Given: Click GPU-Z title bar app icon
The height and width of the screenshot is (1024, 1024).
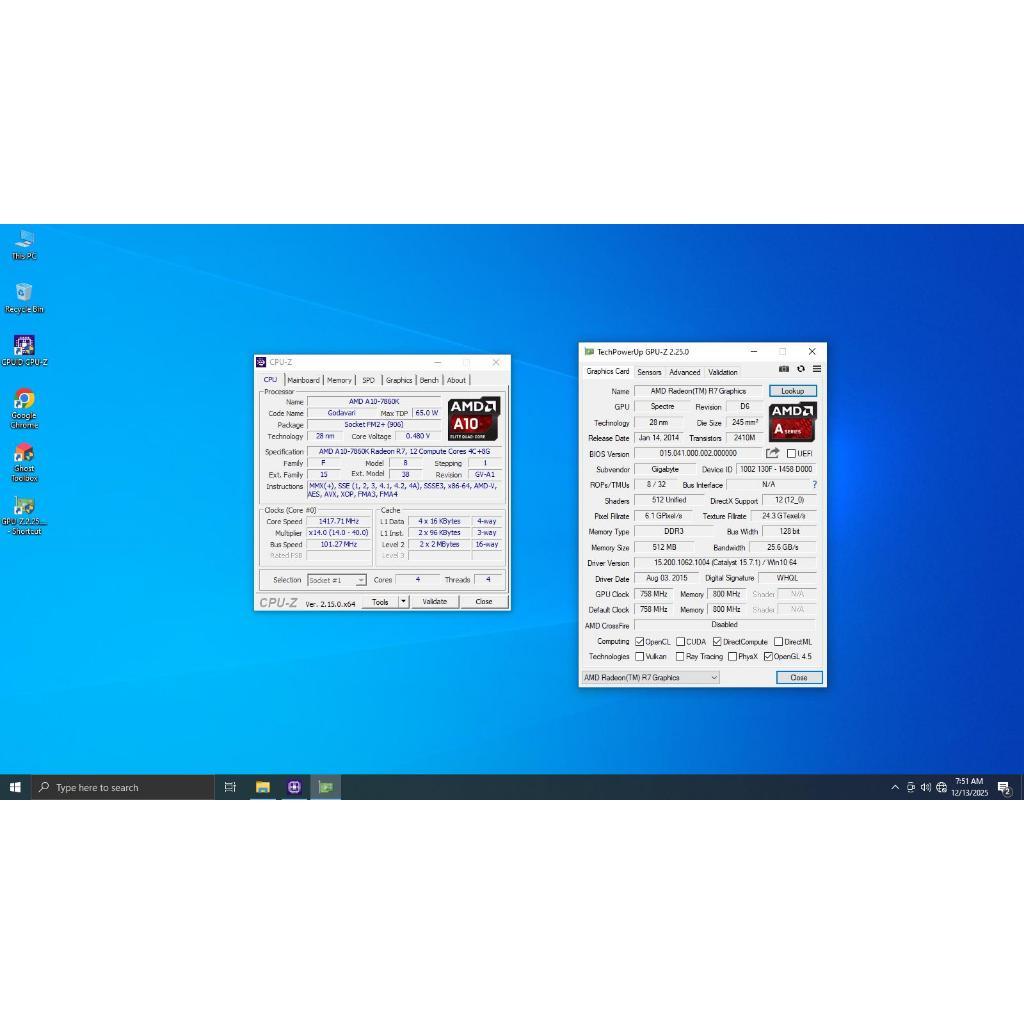Looking at the screenshot, I should click(x=588, y=351).
